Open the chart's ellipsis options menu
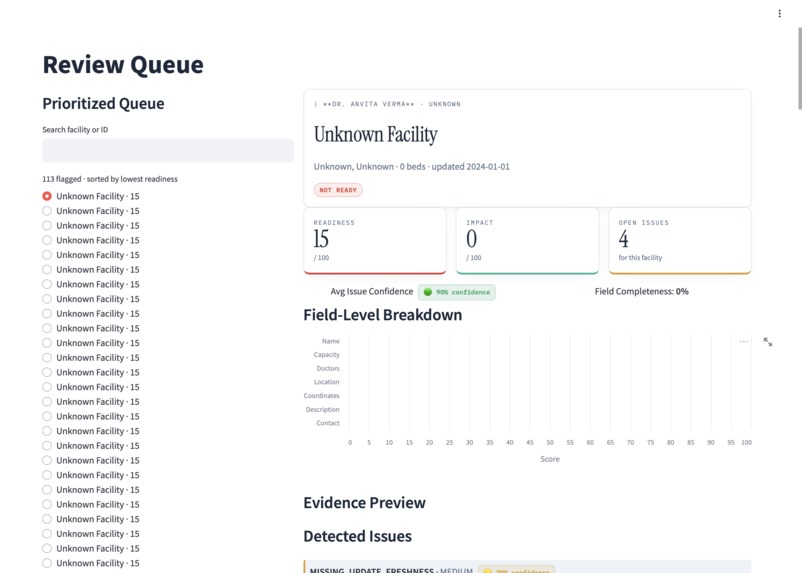This screenshot has height=573, width=802. [744, 342]
